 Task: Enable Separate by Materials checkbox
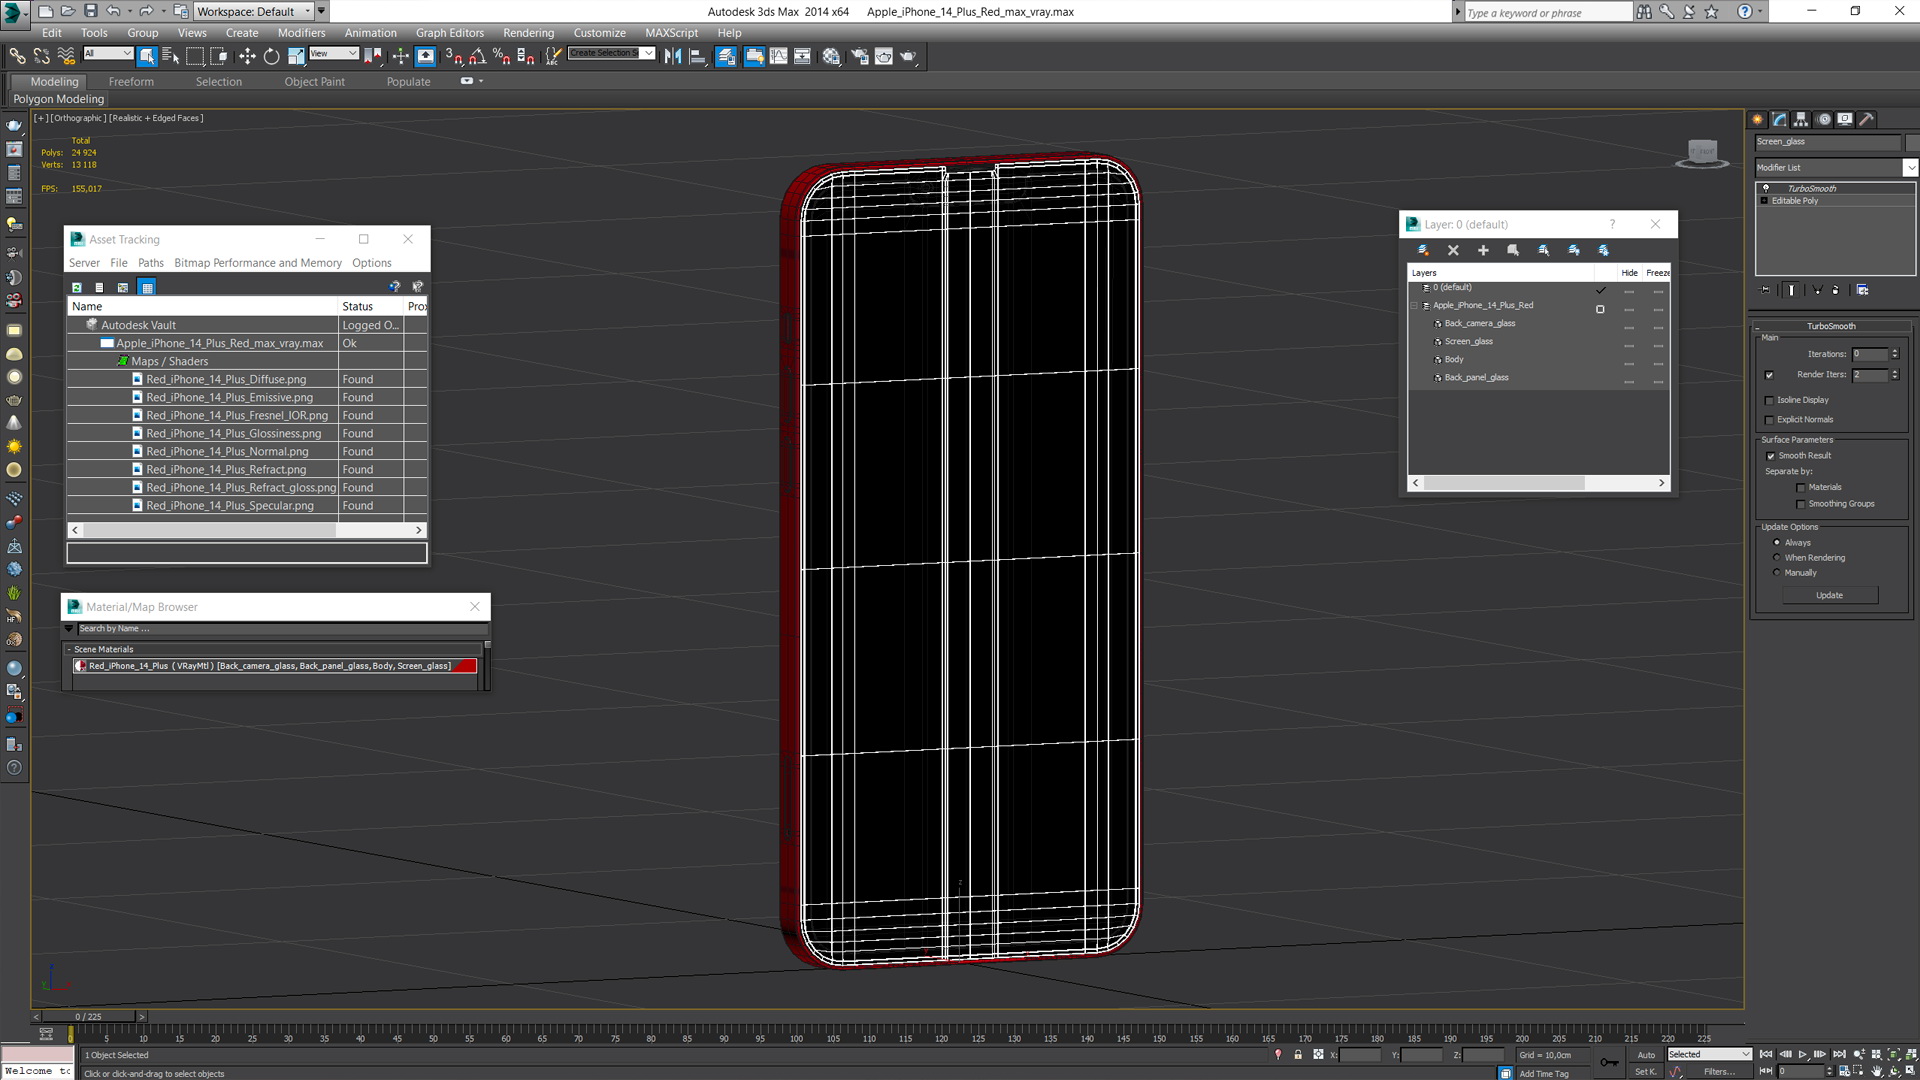[1801, 488]
